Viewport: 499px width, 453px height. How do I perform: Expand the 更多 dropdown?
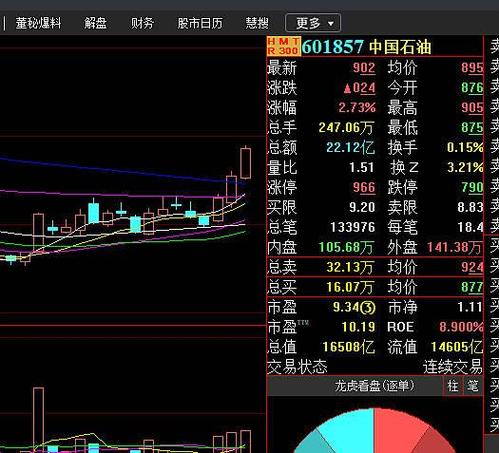coord(313,23)
